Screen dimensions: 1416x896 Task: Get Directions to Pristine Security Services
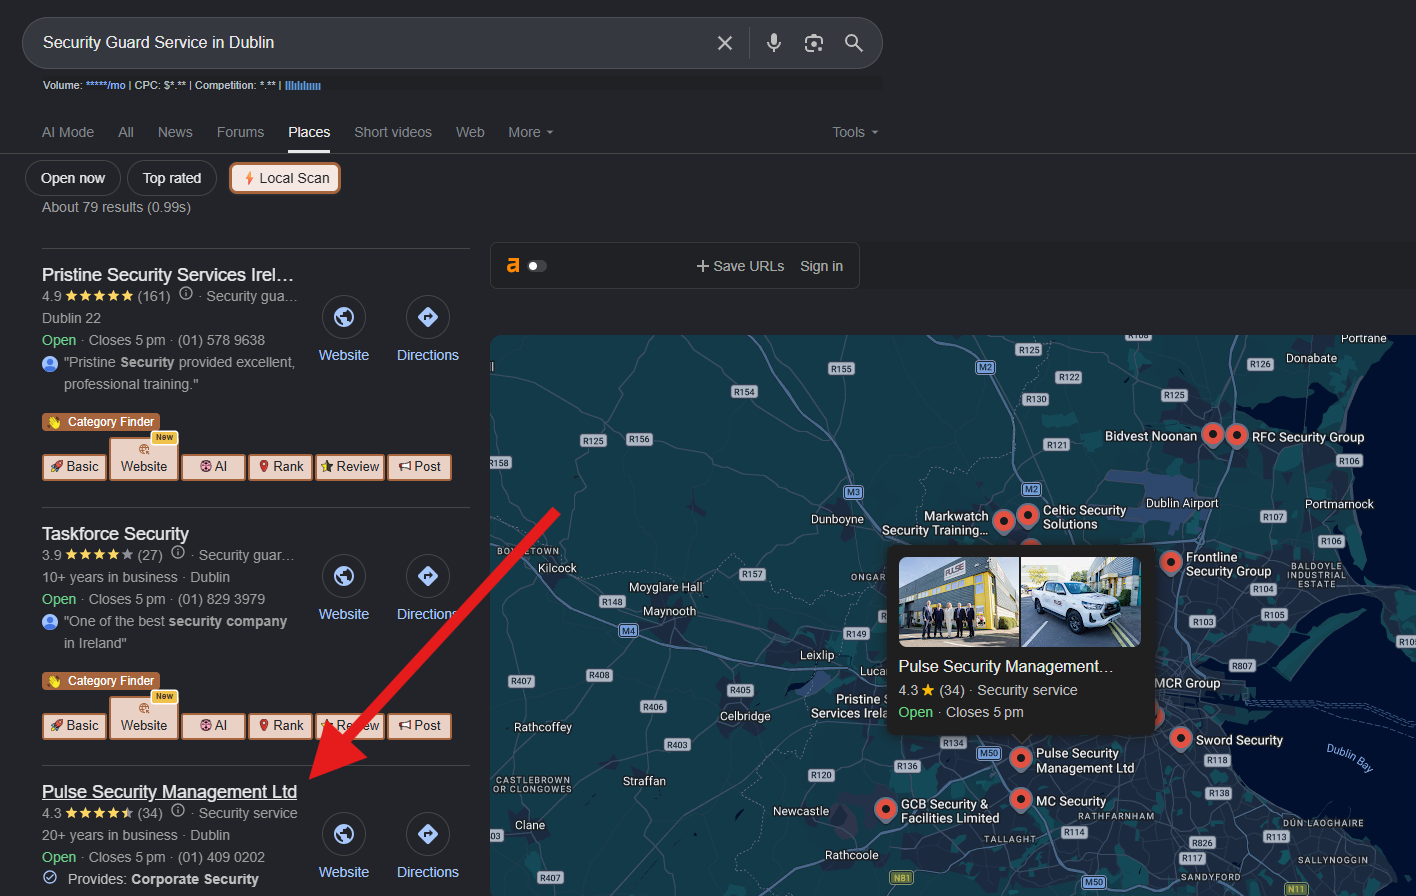click(428, 317)
